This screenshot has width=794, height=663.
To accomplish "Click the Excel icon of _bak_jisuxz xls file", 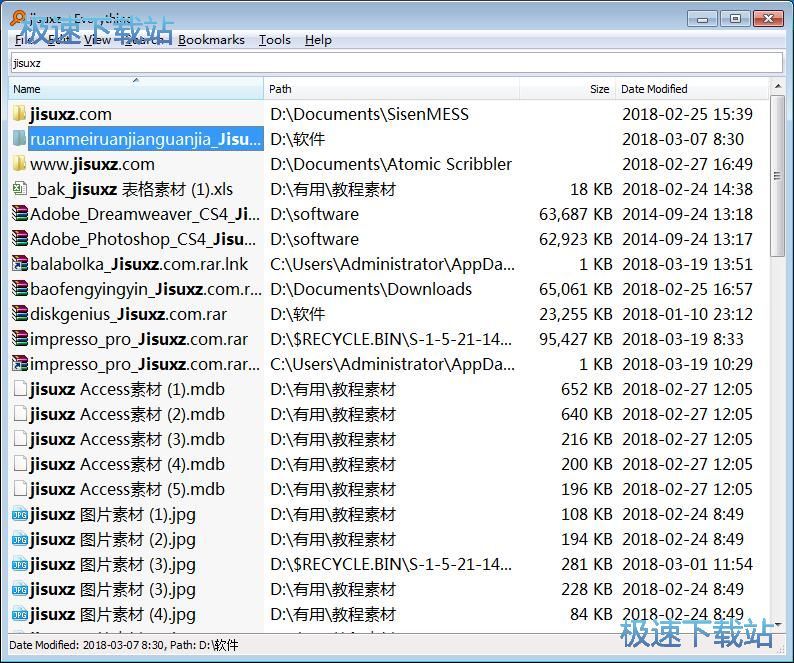I will click(x=19, y=189).
